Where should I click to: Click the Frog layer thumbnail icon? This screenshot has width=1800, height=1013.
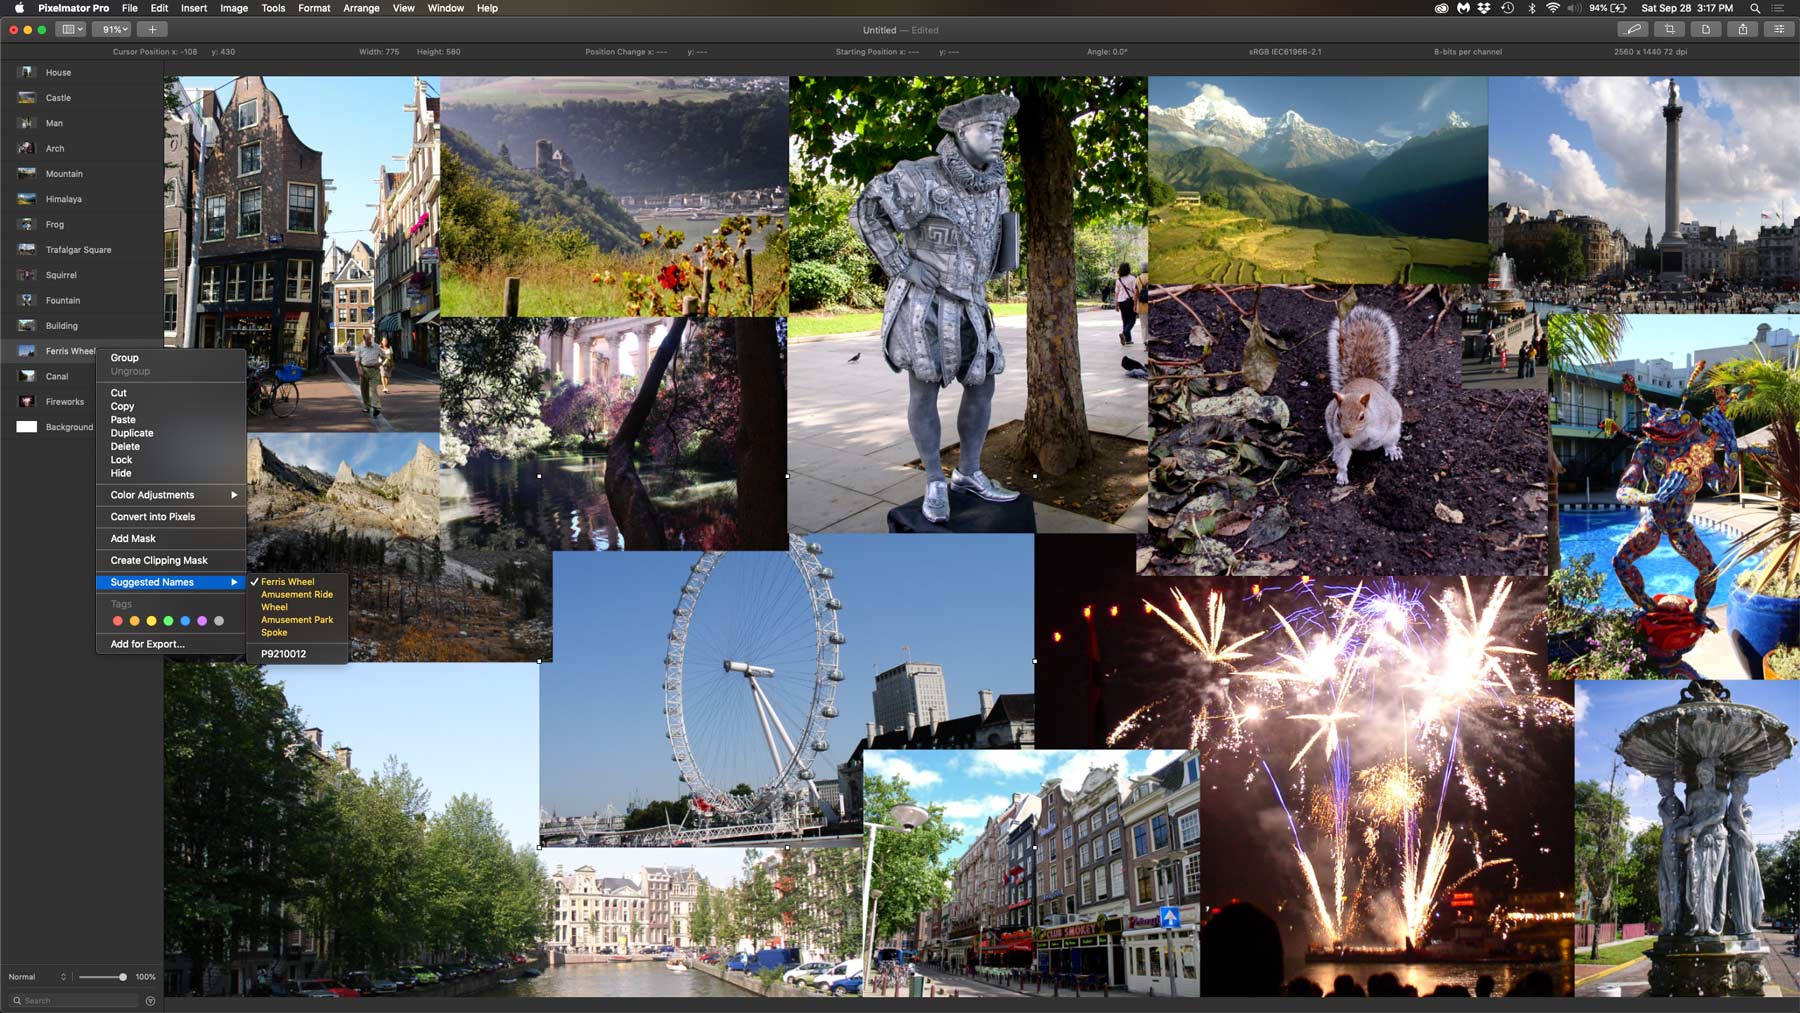[x=27, y=224]
